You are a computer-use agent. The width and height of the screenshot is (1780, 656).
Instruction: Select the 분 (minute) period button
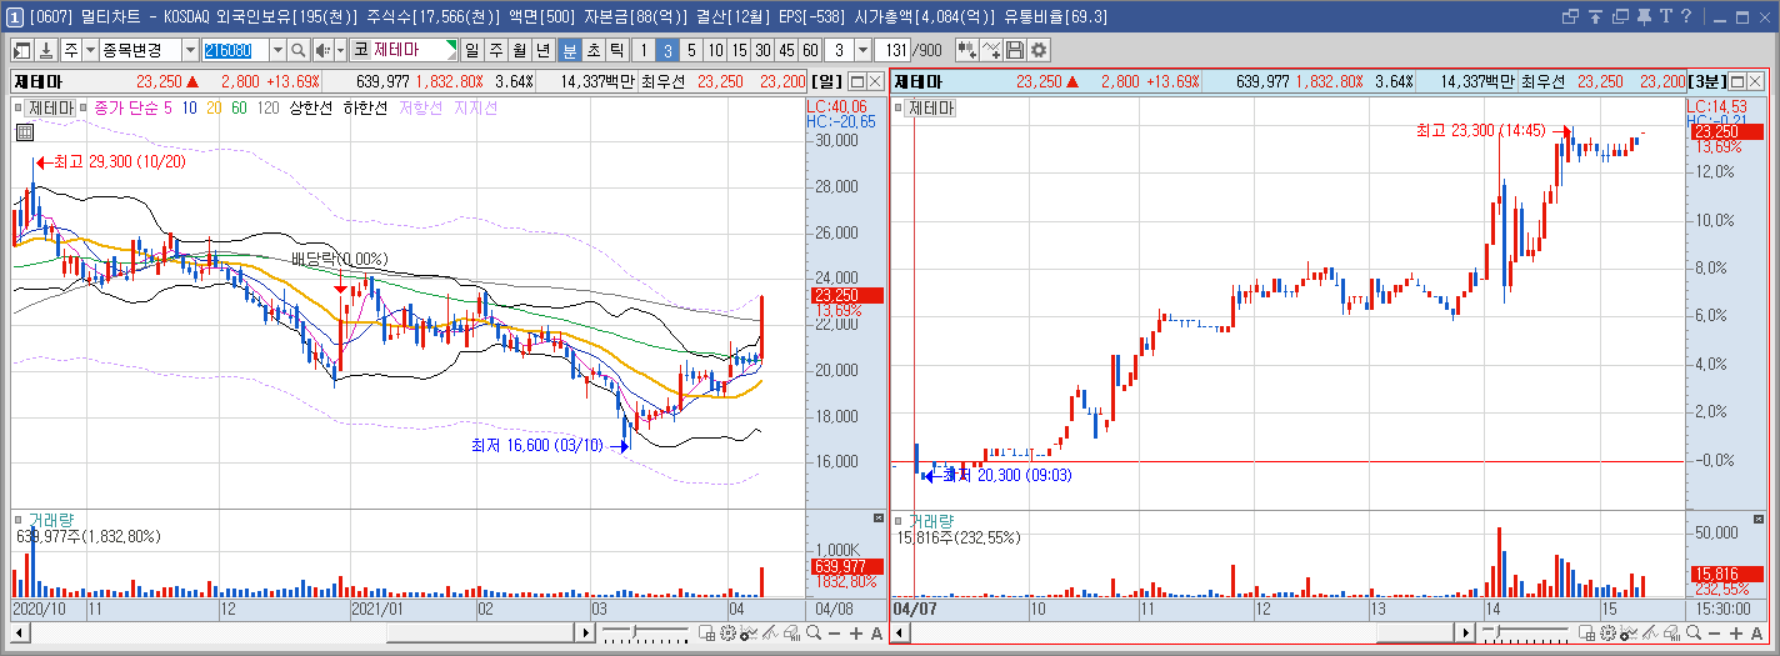(x=569, y=50)
